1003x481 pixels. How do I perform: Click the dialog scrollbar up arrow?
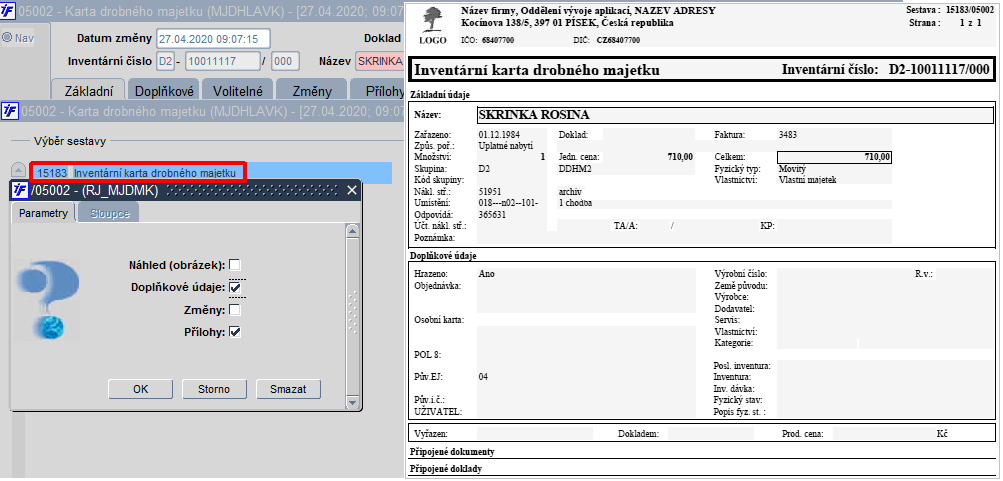coord(351,230)
